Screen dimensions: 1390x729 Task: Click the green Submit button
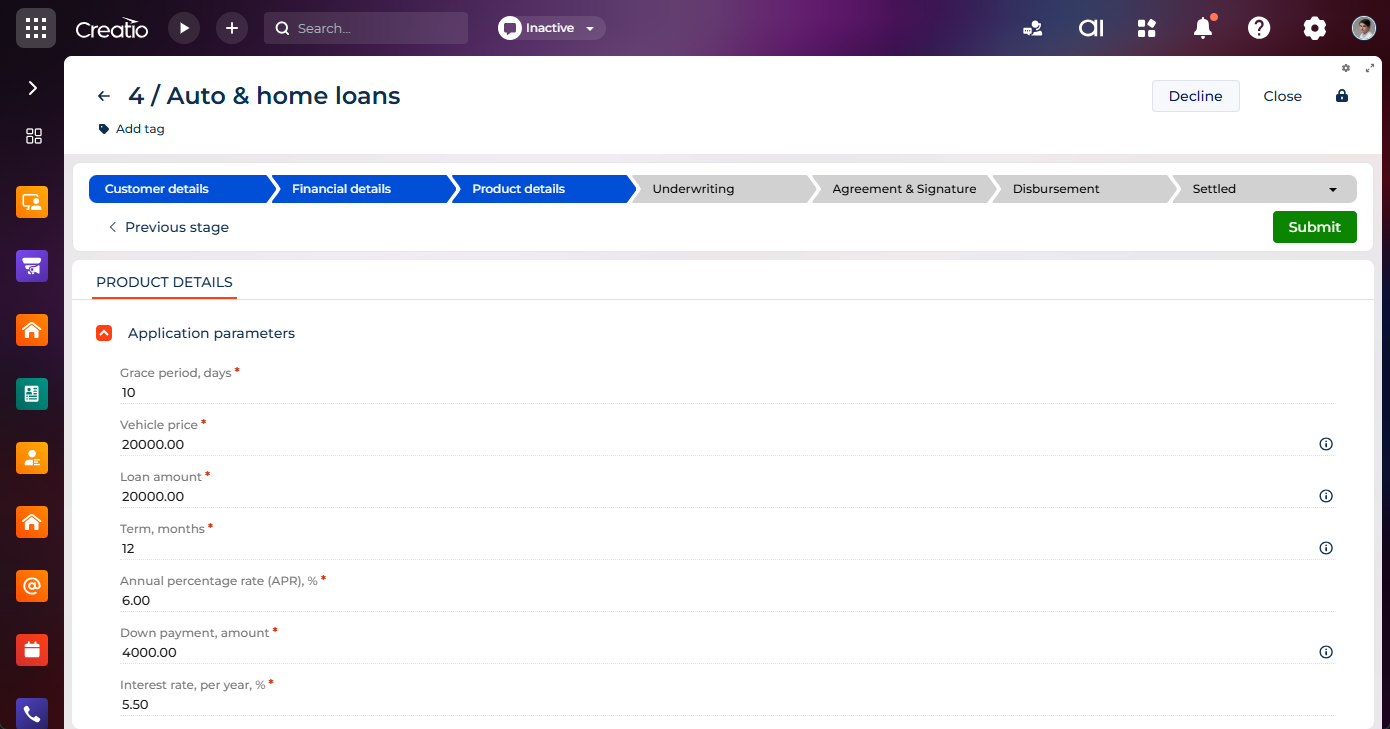tap(1314, 227)
